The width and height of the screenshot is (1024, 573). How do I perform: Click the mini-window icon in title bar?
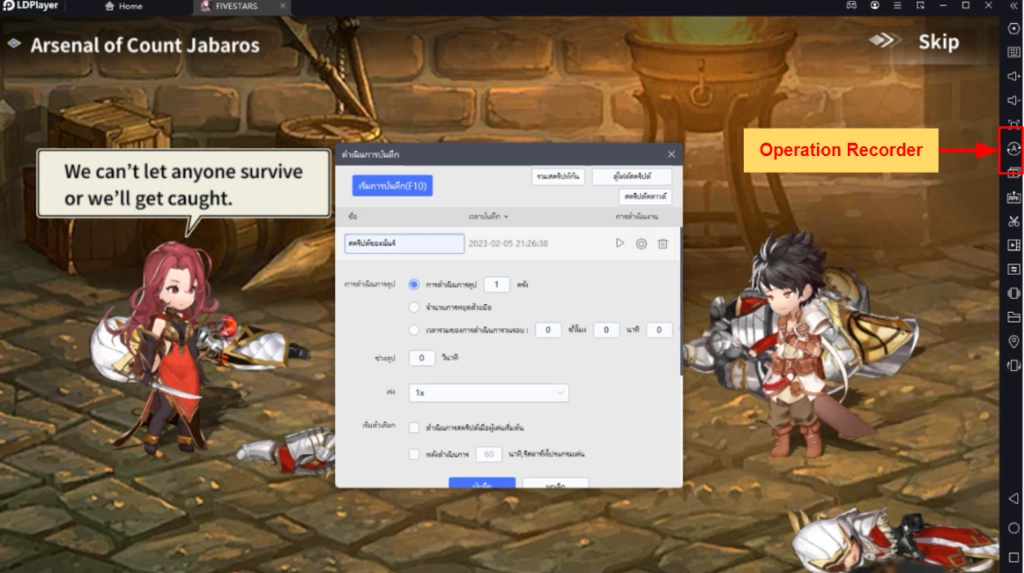tap(920, 5)
